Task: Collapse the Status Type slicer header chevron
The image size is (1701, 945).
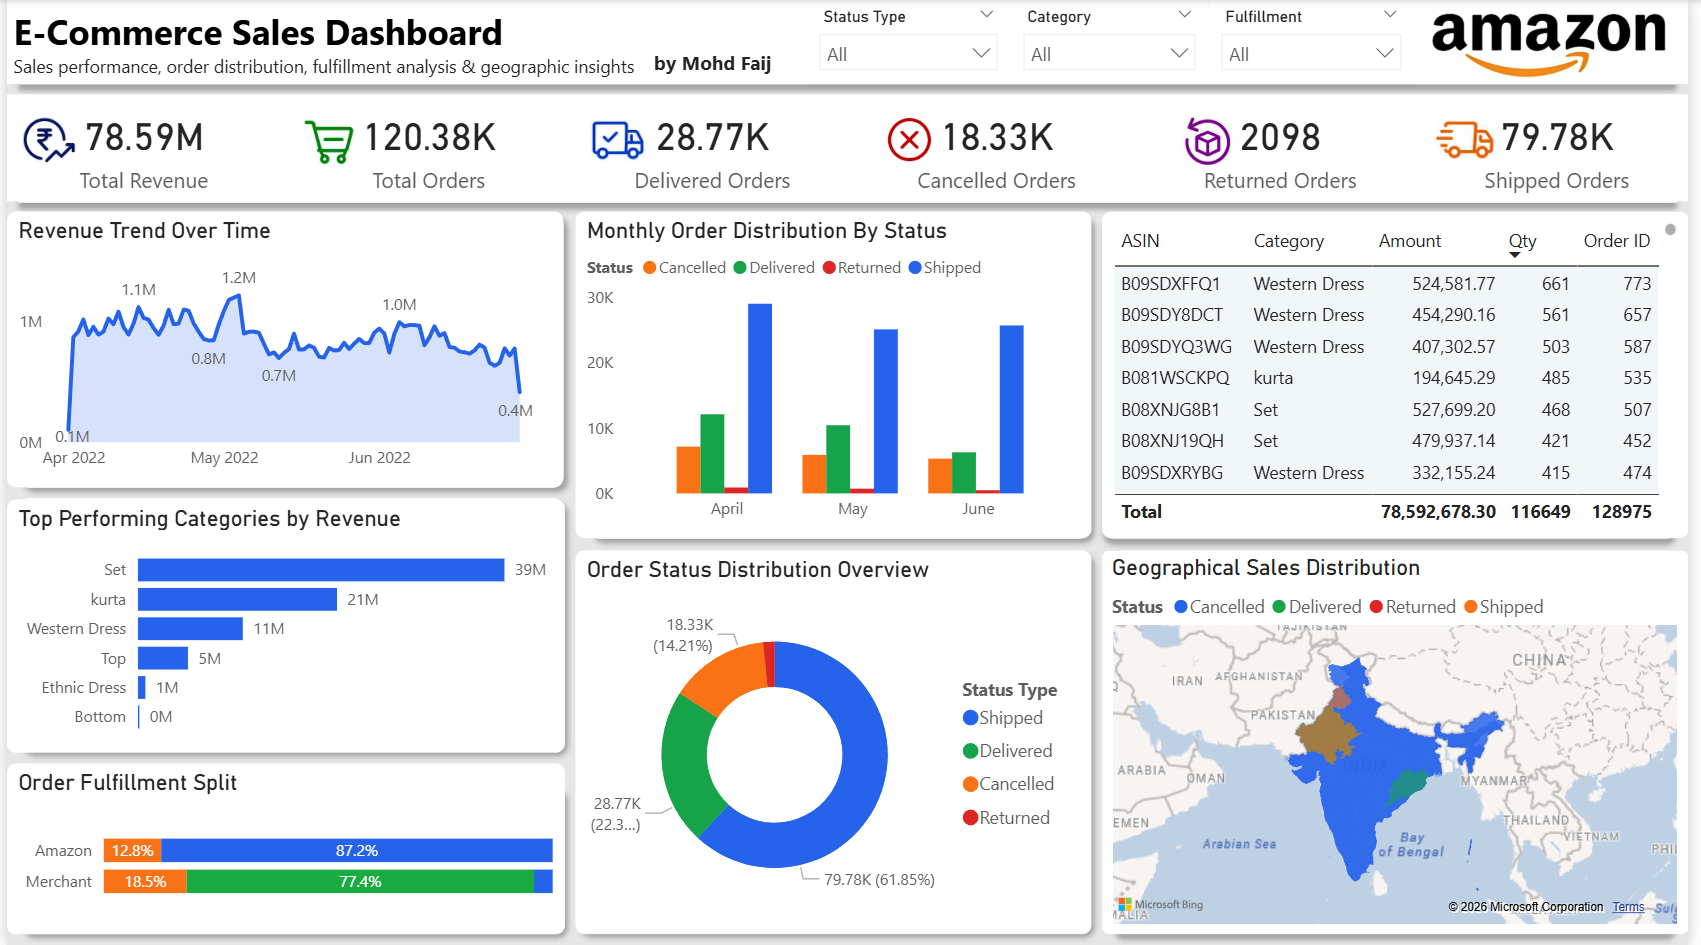Action: click(986, 15)
